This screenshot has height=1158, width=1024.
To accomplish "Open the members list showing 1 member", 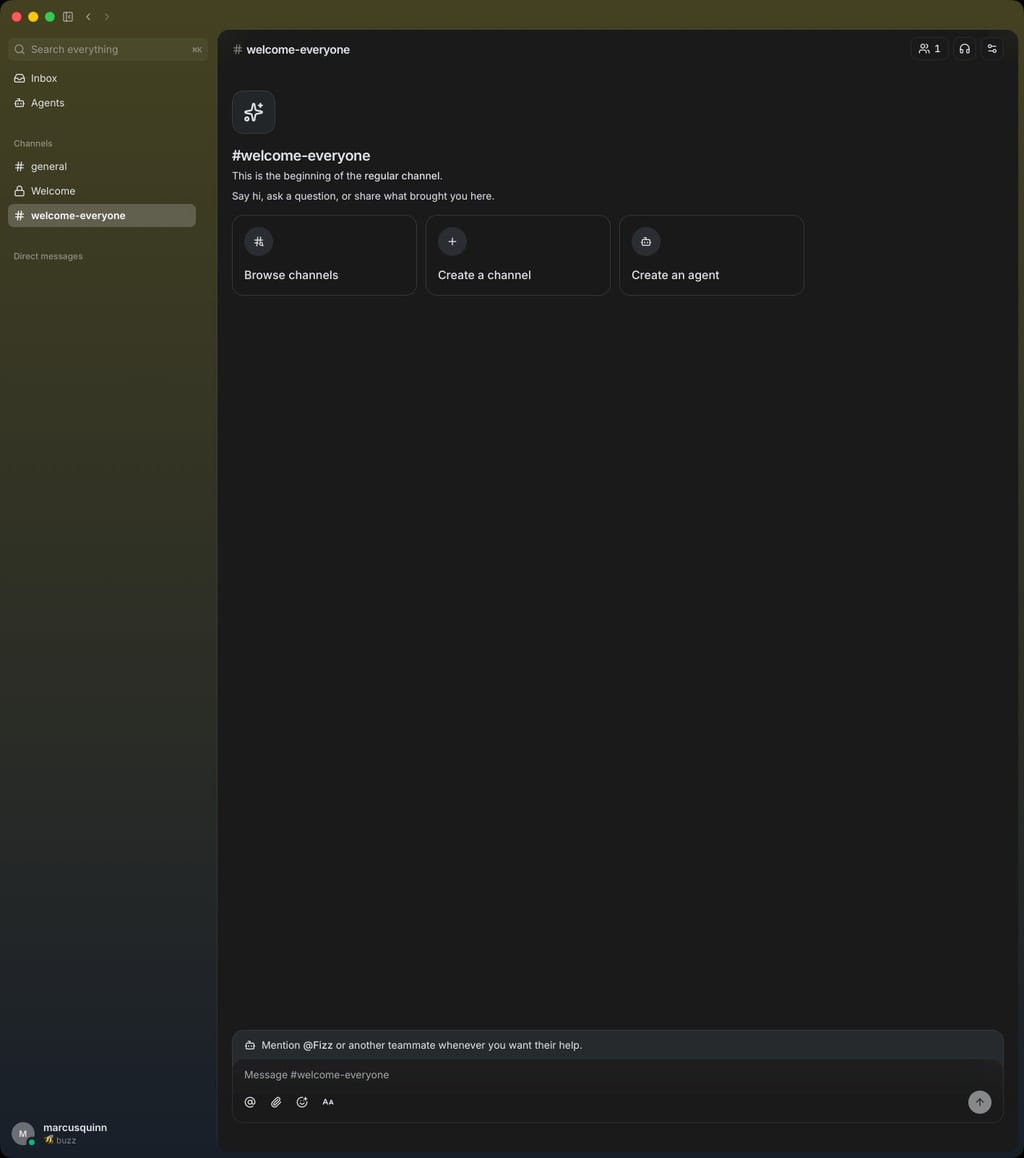I will (x=929, y=49).
